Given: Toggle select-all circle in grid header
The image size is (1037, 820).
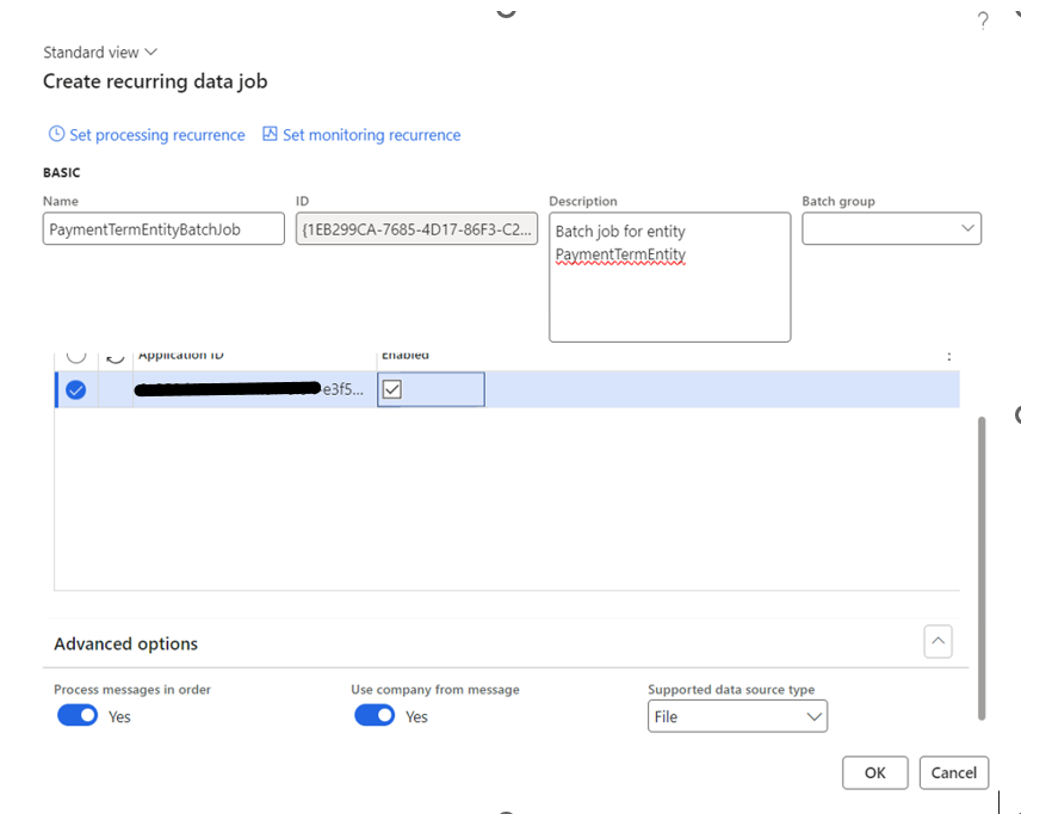Looking at the screenshot, I should pyautogui.click(x=76, y=355).
